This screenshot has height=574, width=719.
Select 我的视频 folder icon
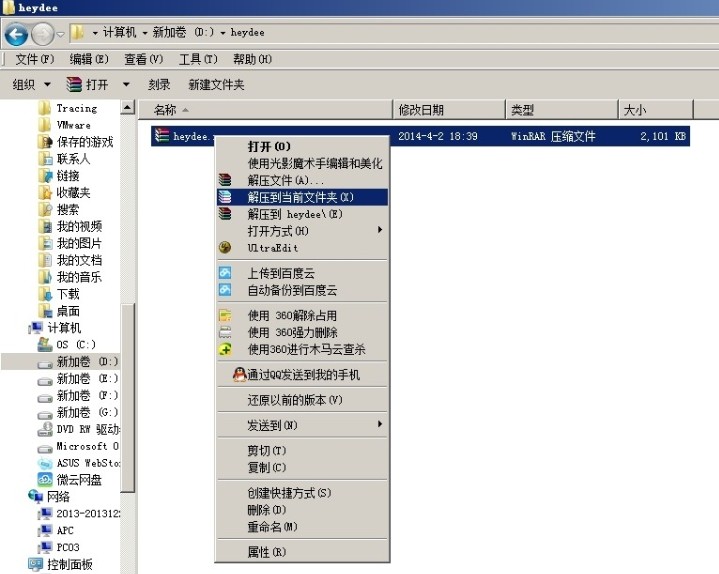tap(45, 226)
